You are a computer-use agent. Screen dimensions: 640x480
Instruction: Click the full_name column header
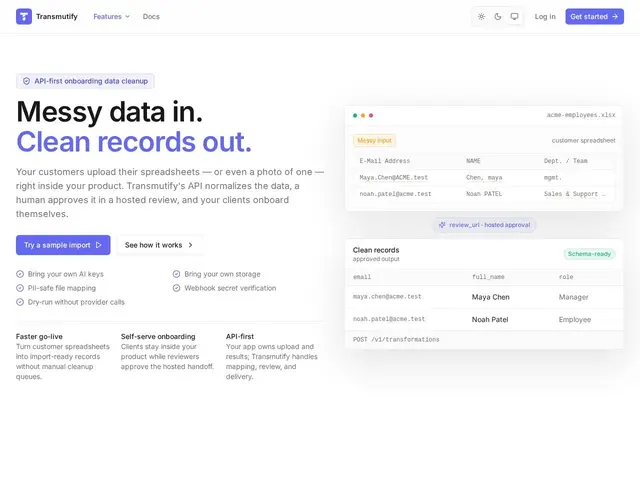tap(488, 277)
